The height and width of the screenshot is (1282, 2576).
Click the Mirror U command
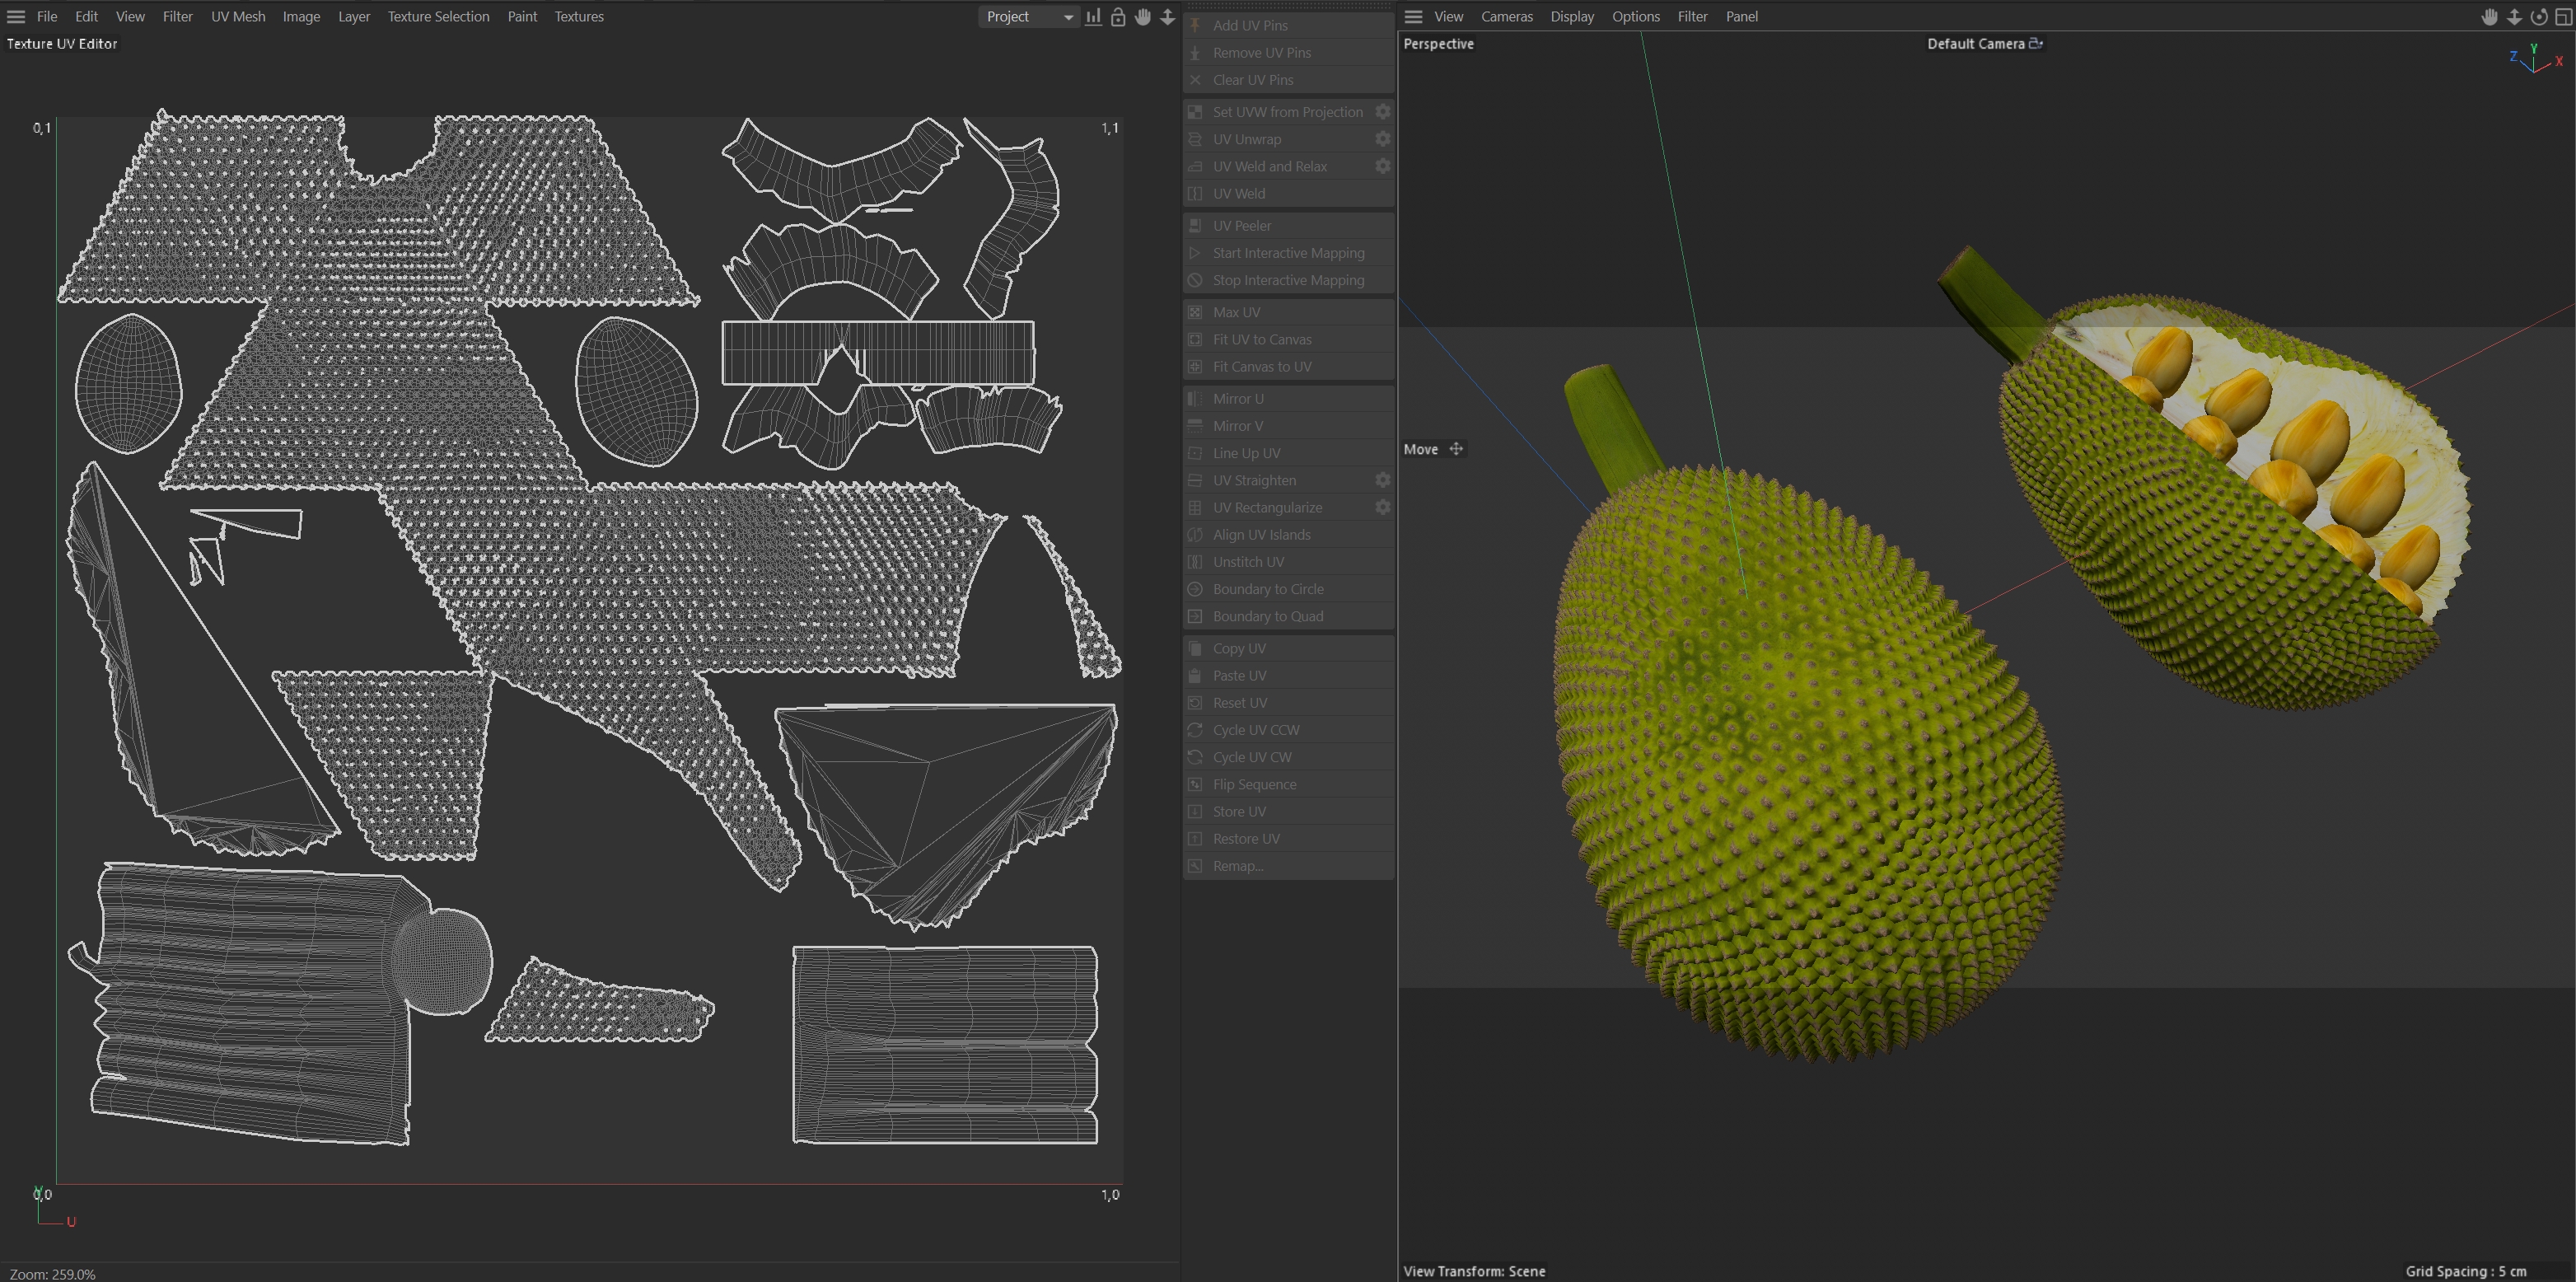point(1238,398)
